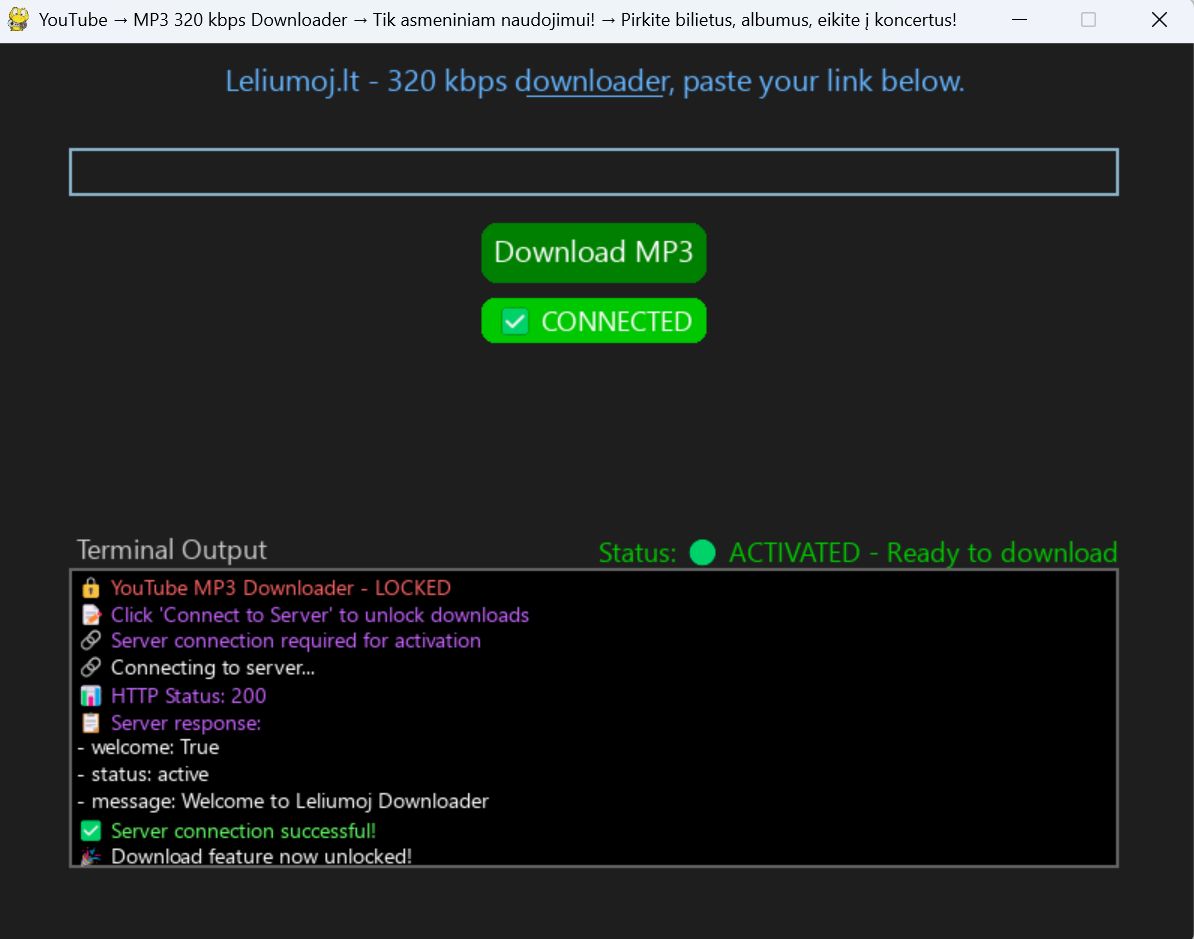
Task: Click 'Server connection required for activation' line
Action: [296, 640]
